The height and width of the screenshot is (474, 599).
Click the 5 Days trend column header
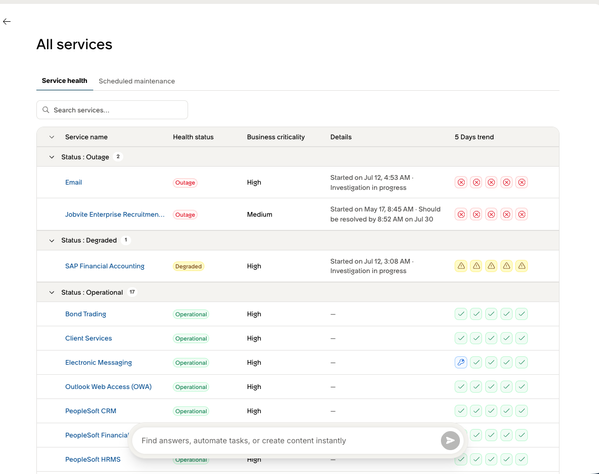(474, 137)
